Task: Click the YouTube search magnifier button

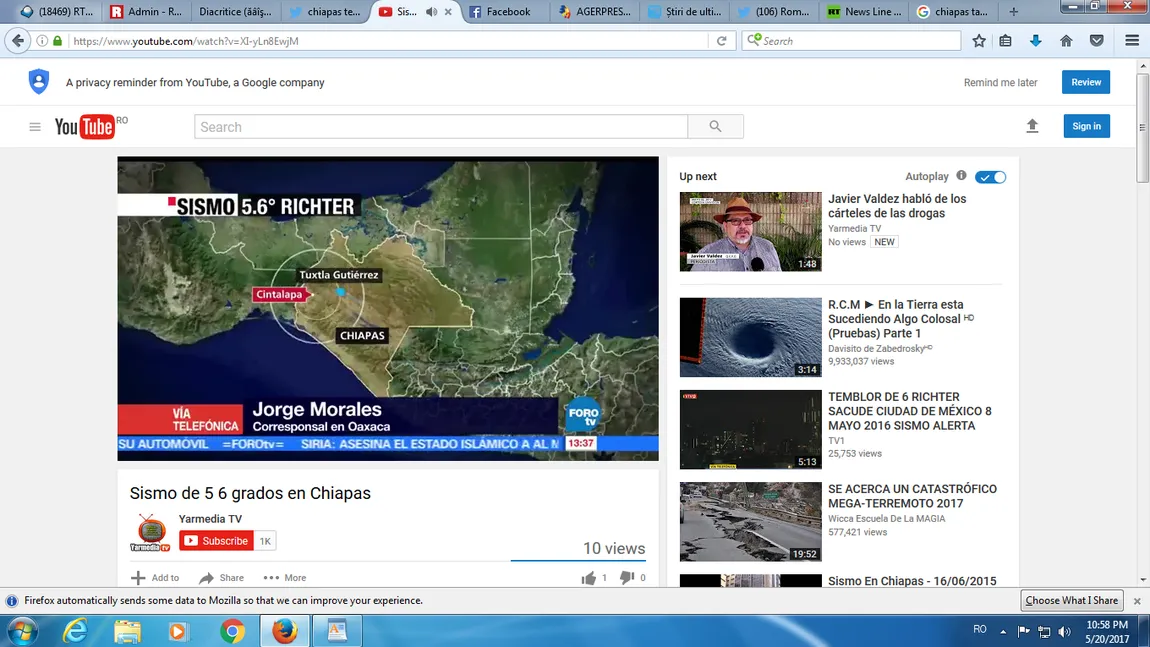Action: (716, 126)
